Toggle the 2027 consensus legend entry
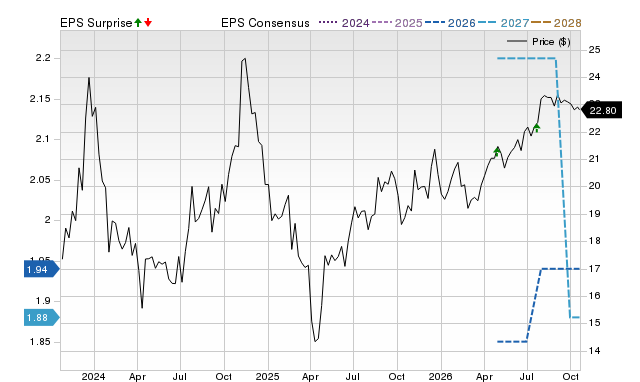The width and height of the screenshot is (640, 382). tap(503, 23)
